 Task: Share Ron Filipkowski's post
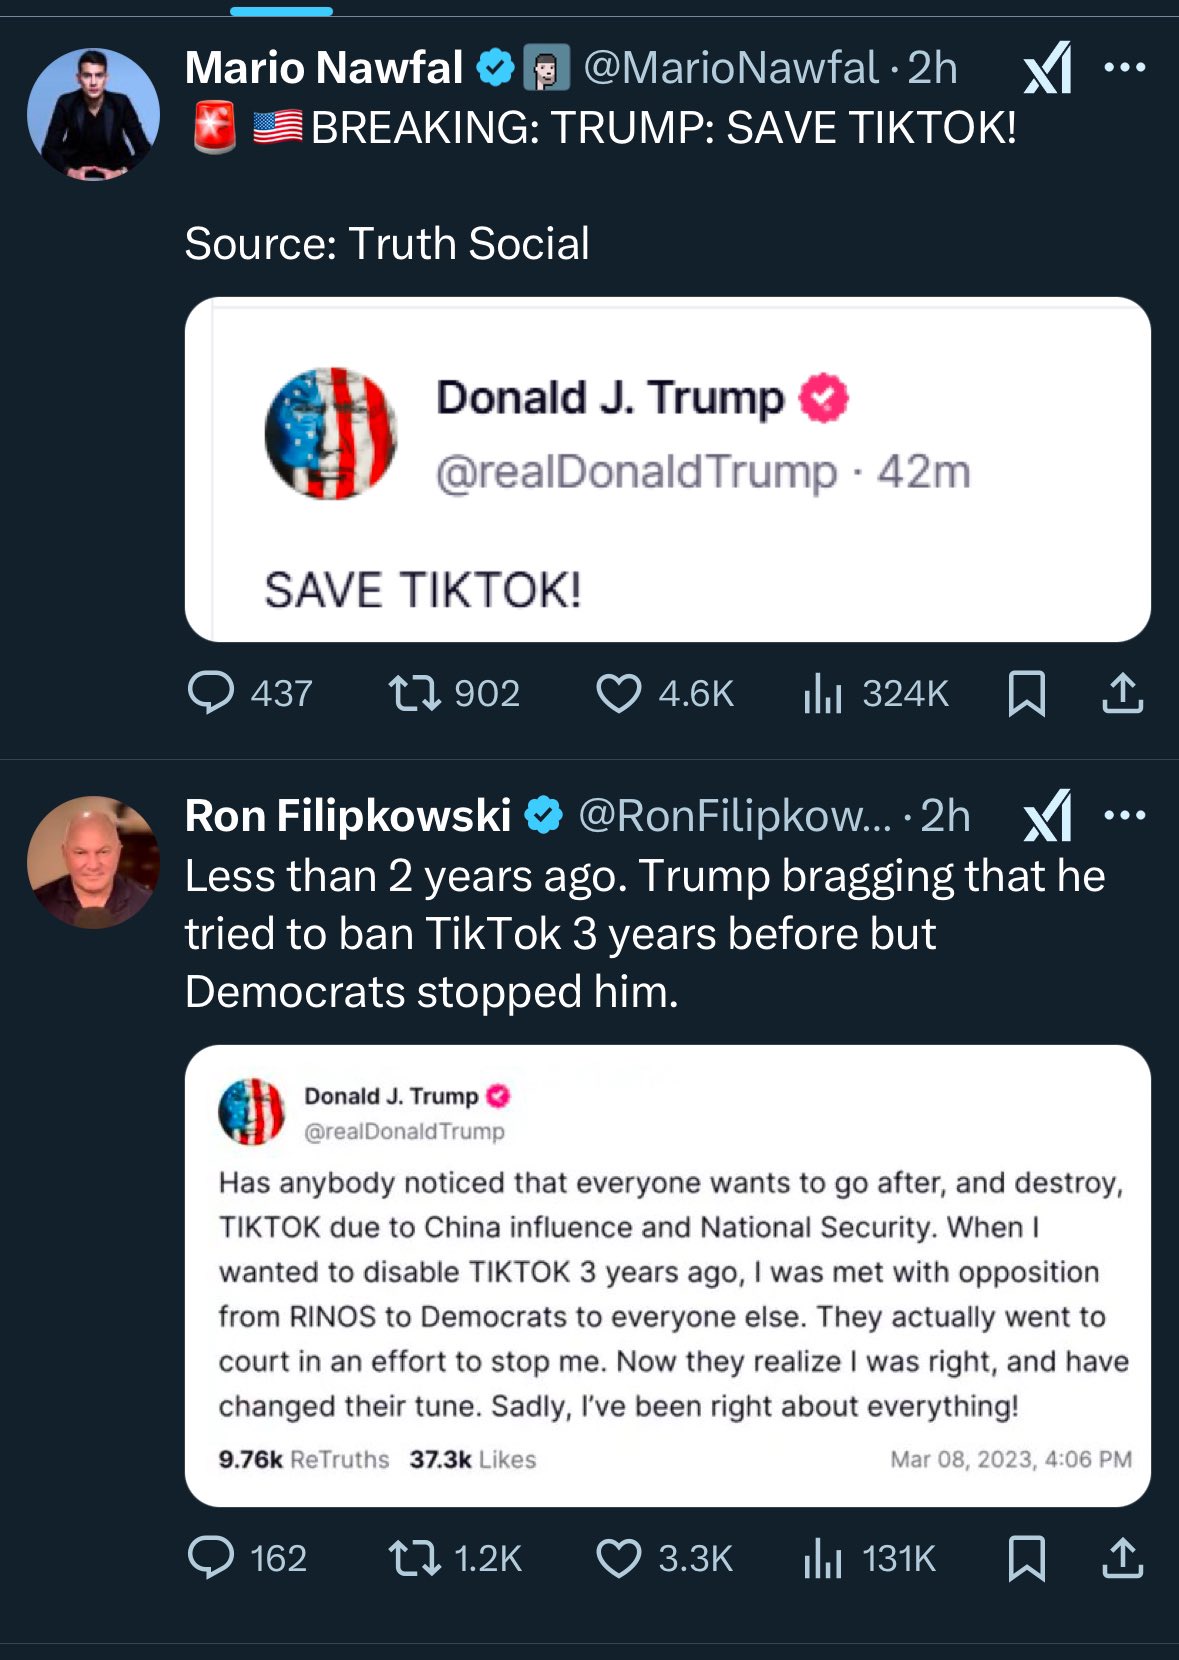click(1122, 1558)
